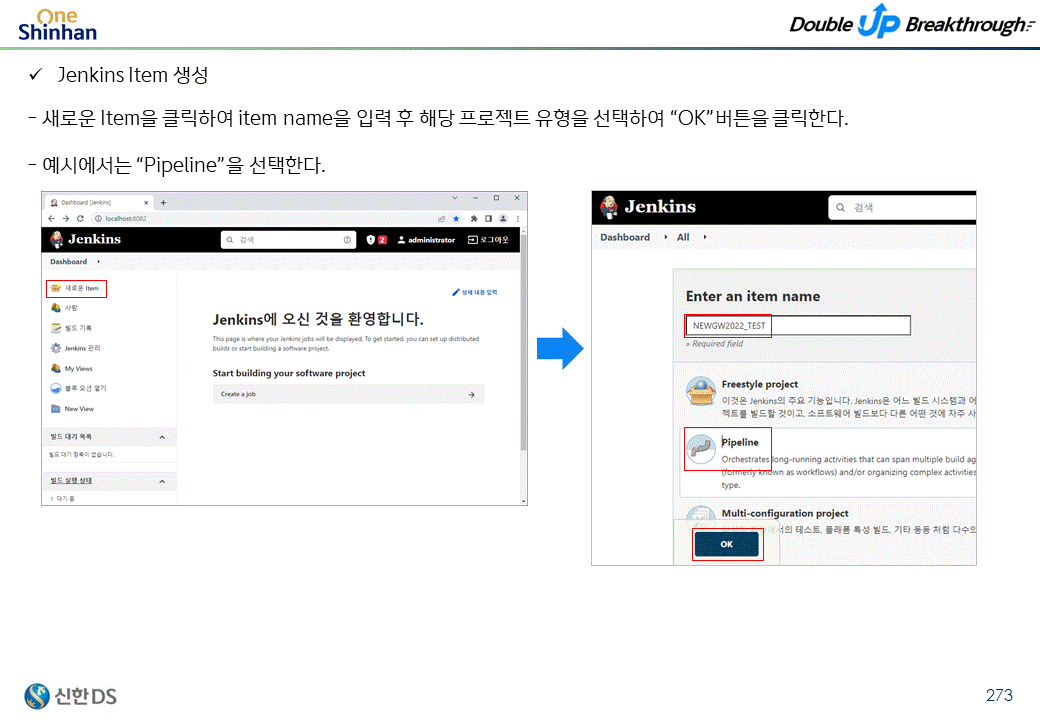Click the Pipeline title text
This screenshot has width=1040, height=720.
(740, 442)
